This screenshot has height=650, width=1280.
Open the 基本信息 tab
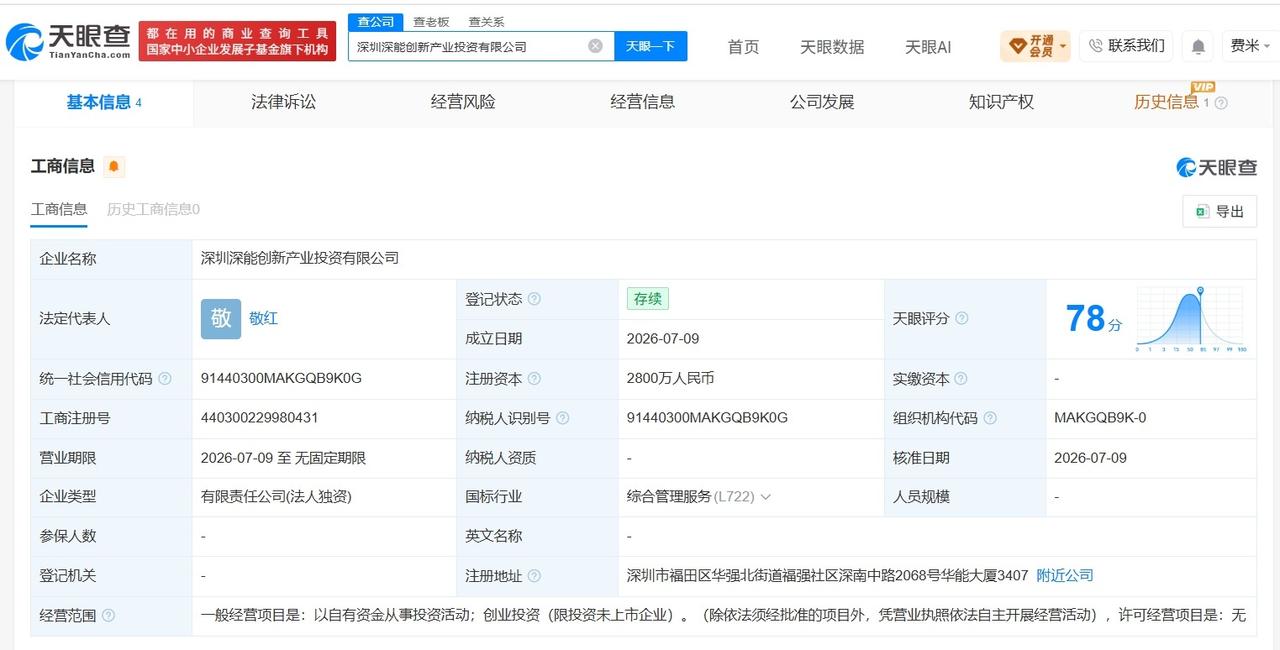(103, 102)
